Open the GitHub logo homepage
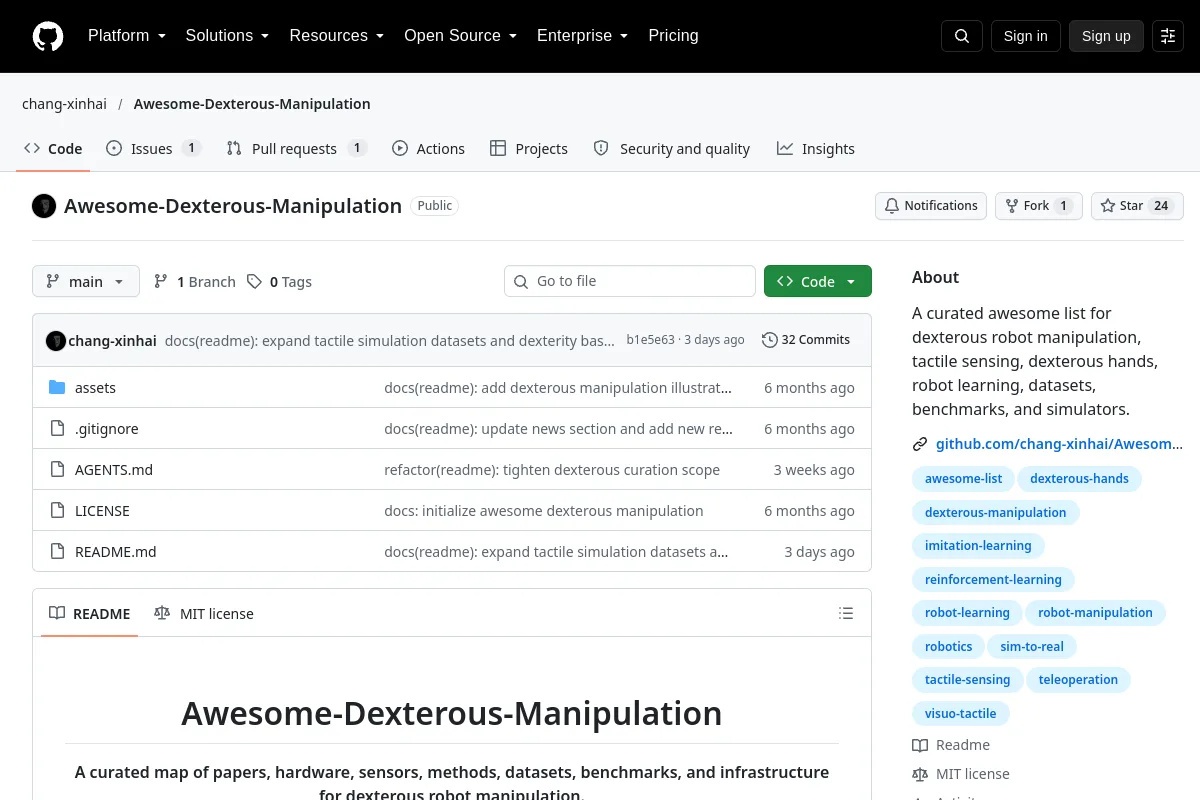Viewport: 1200px width, 800px height. click(x=48, y=36)
